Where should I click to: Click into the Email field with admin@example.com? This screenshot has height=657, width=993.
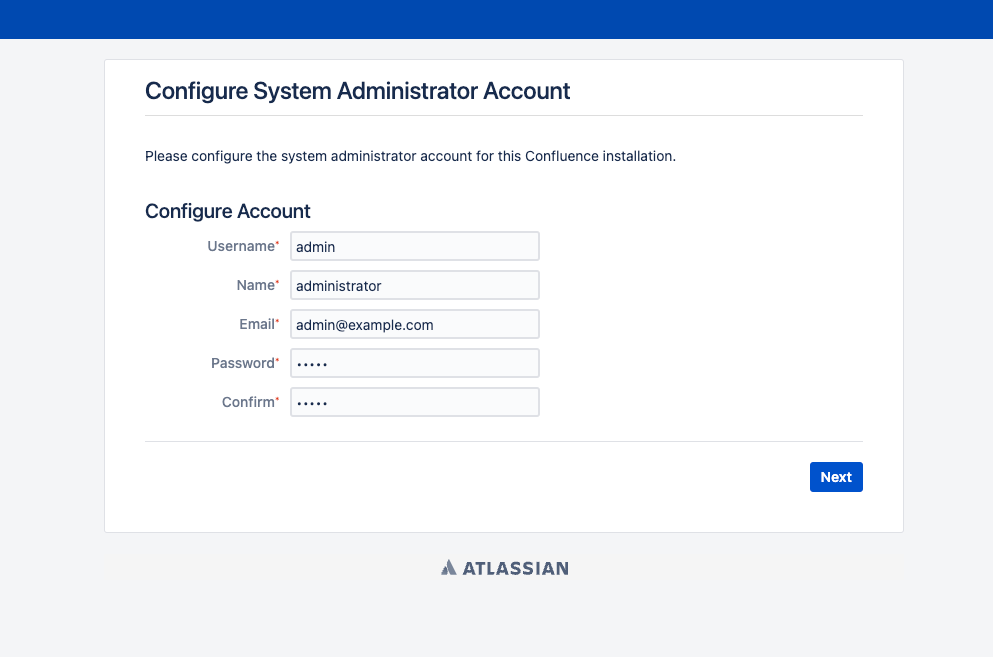point(415,324)
